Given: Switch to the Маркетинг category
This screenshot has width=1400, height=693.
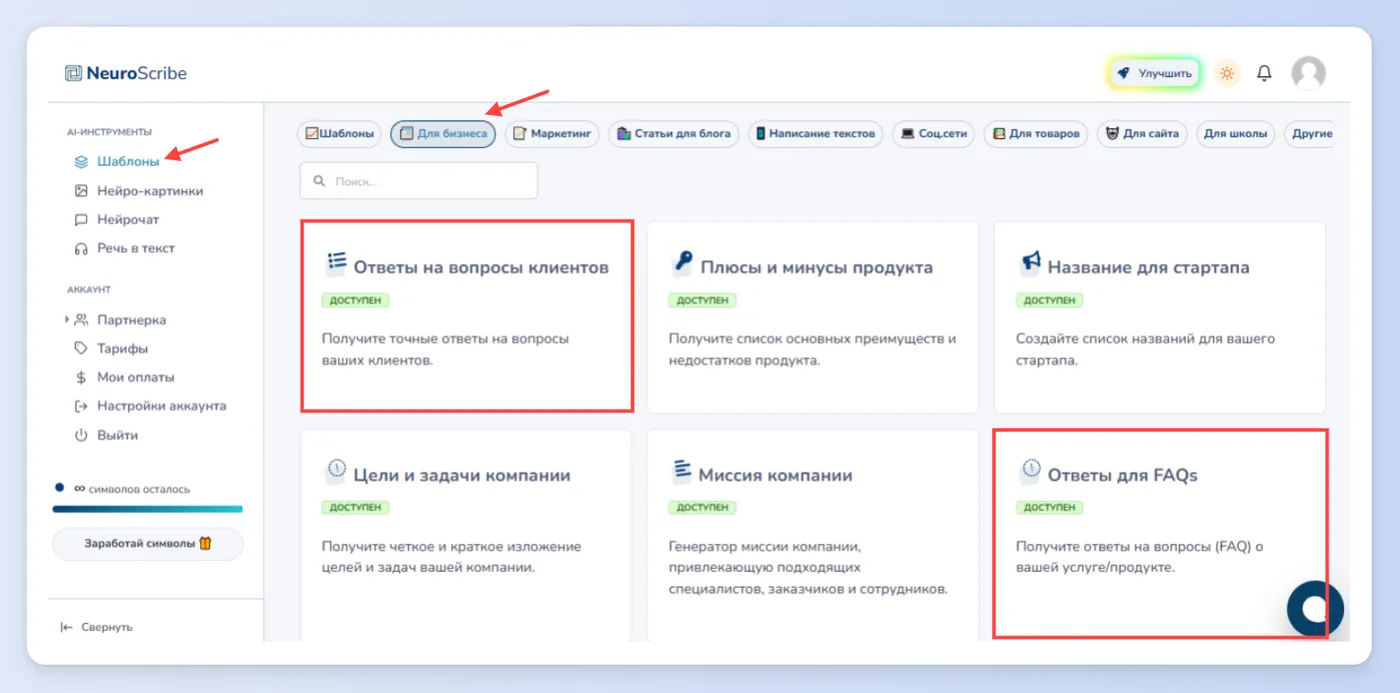Looking at the screenshot, I should pos(552,133).
